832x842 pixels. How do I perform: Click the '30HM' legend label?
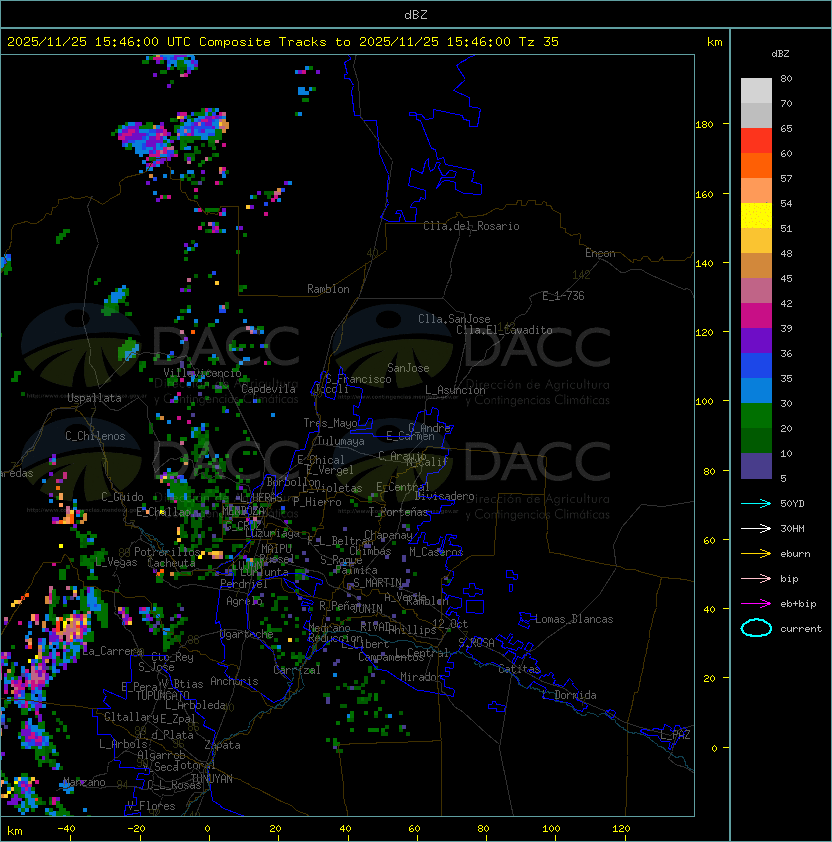click(792, 528)
